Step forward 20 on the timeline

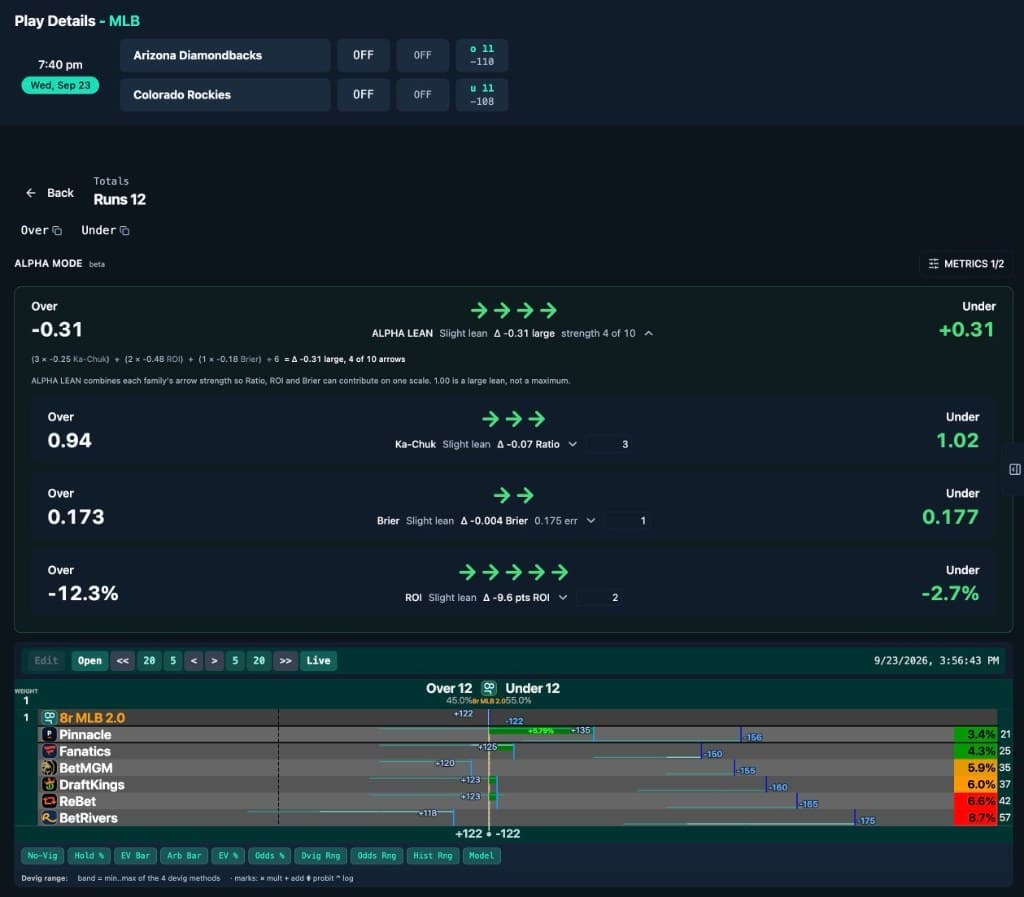pos(259,661)
